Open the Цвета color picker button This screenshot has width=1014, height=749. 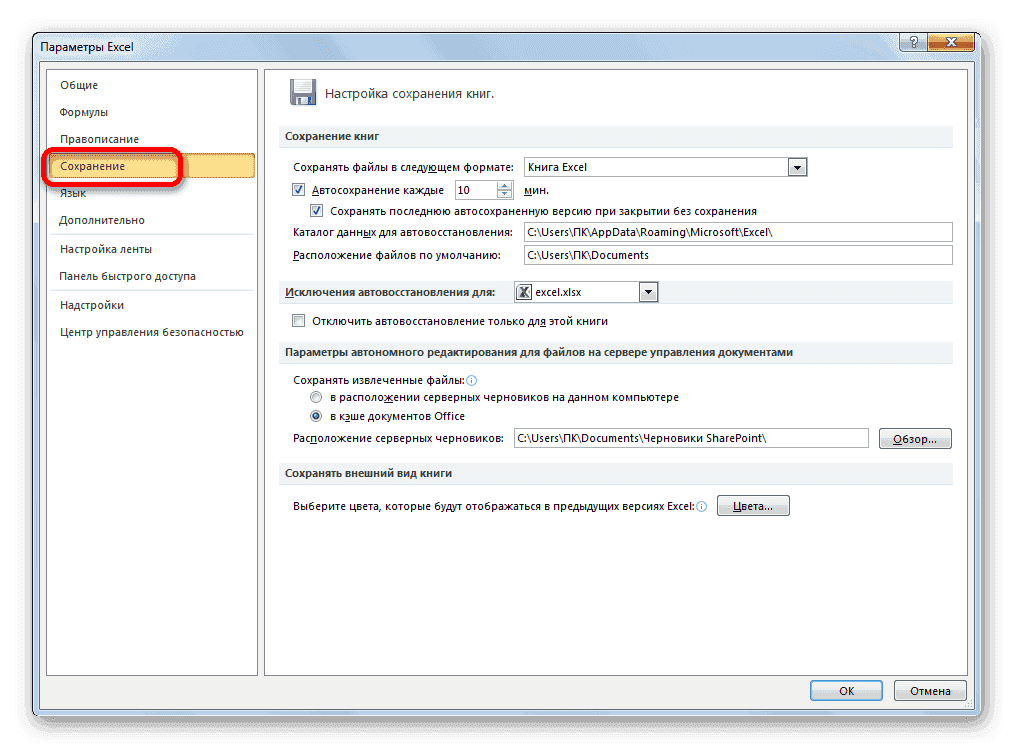pyautogui.click(x=753, y=505)
